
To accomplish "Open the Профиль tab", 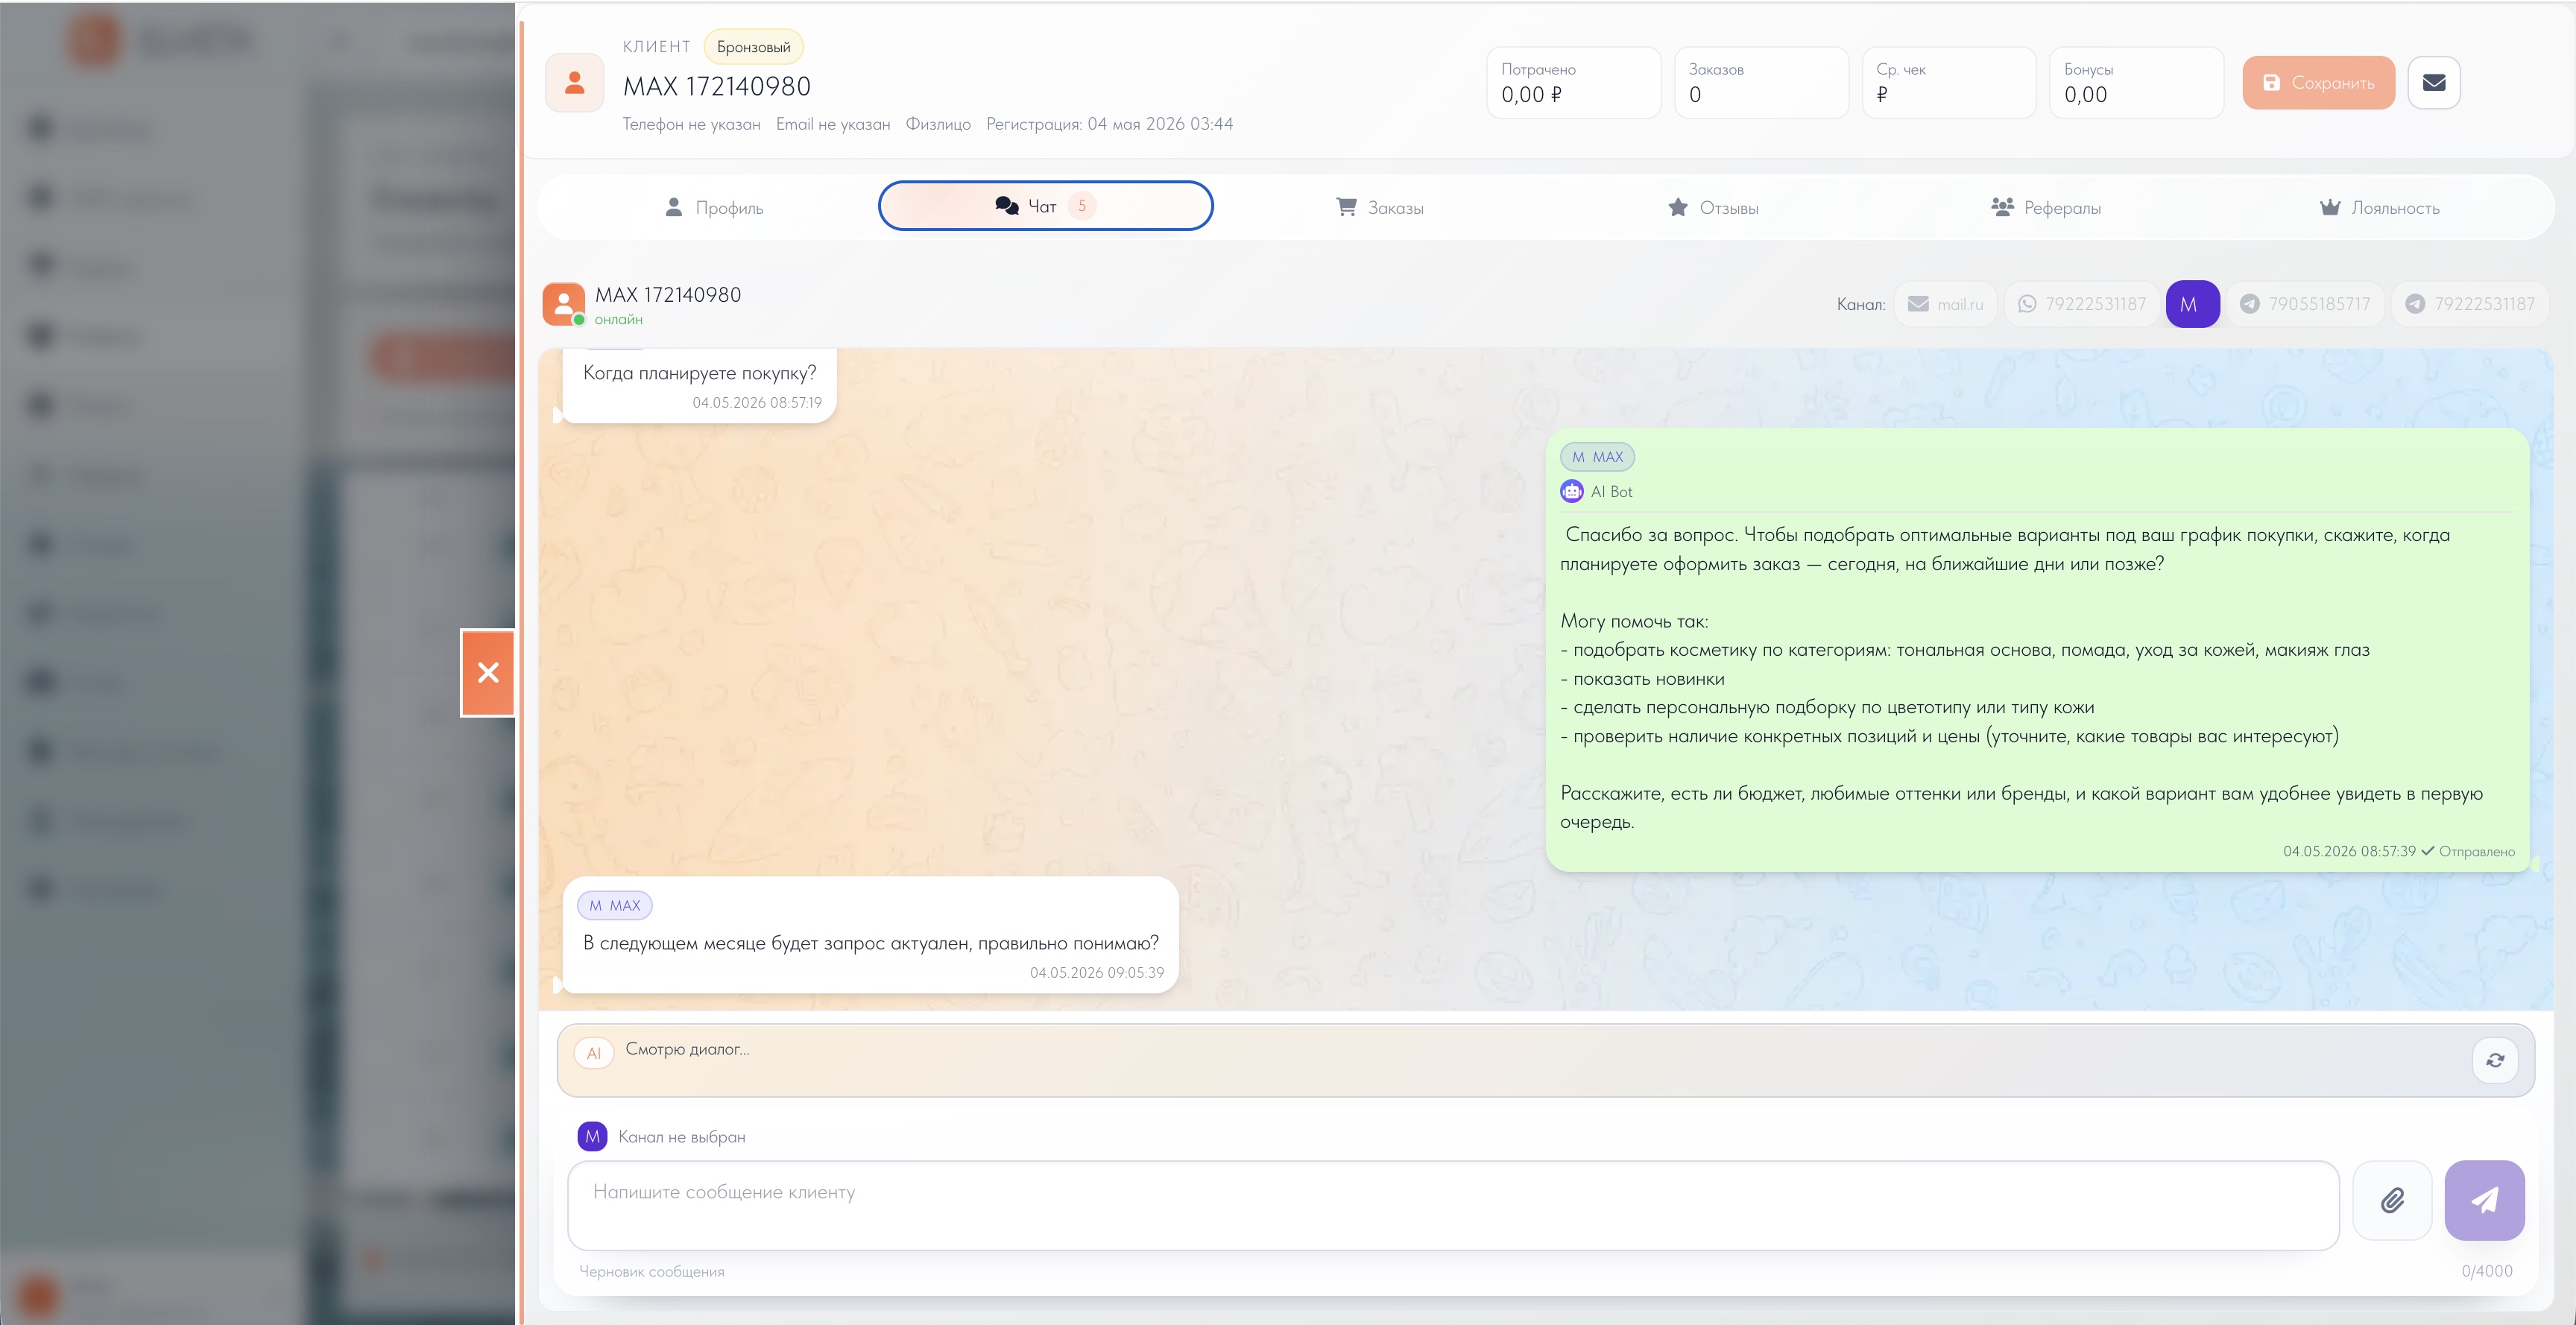I will pos(714,207).
